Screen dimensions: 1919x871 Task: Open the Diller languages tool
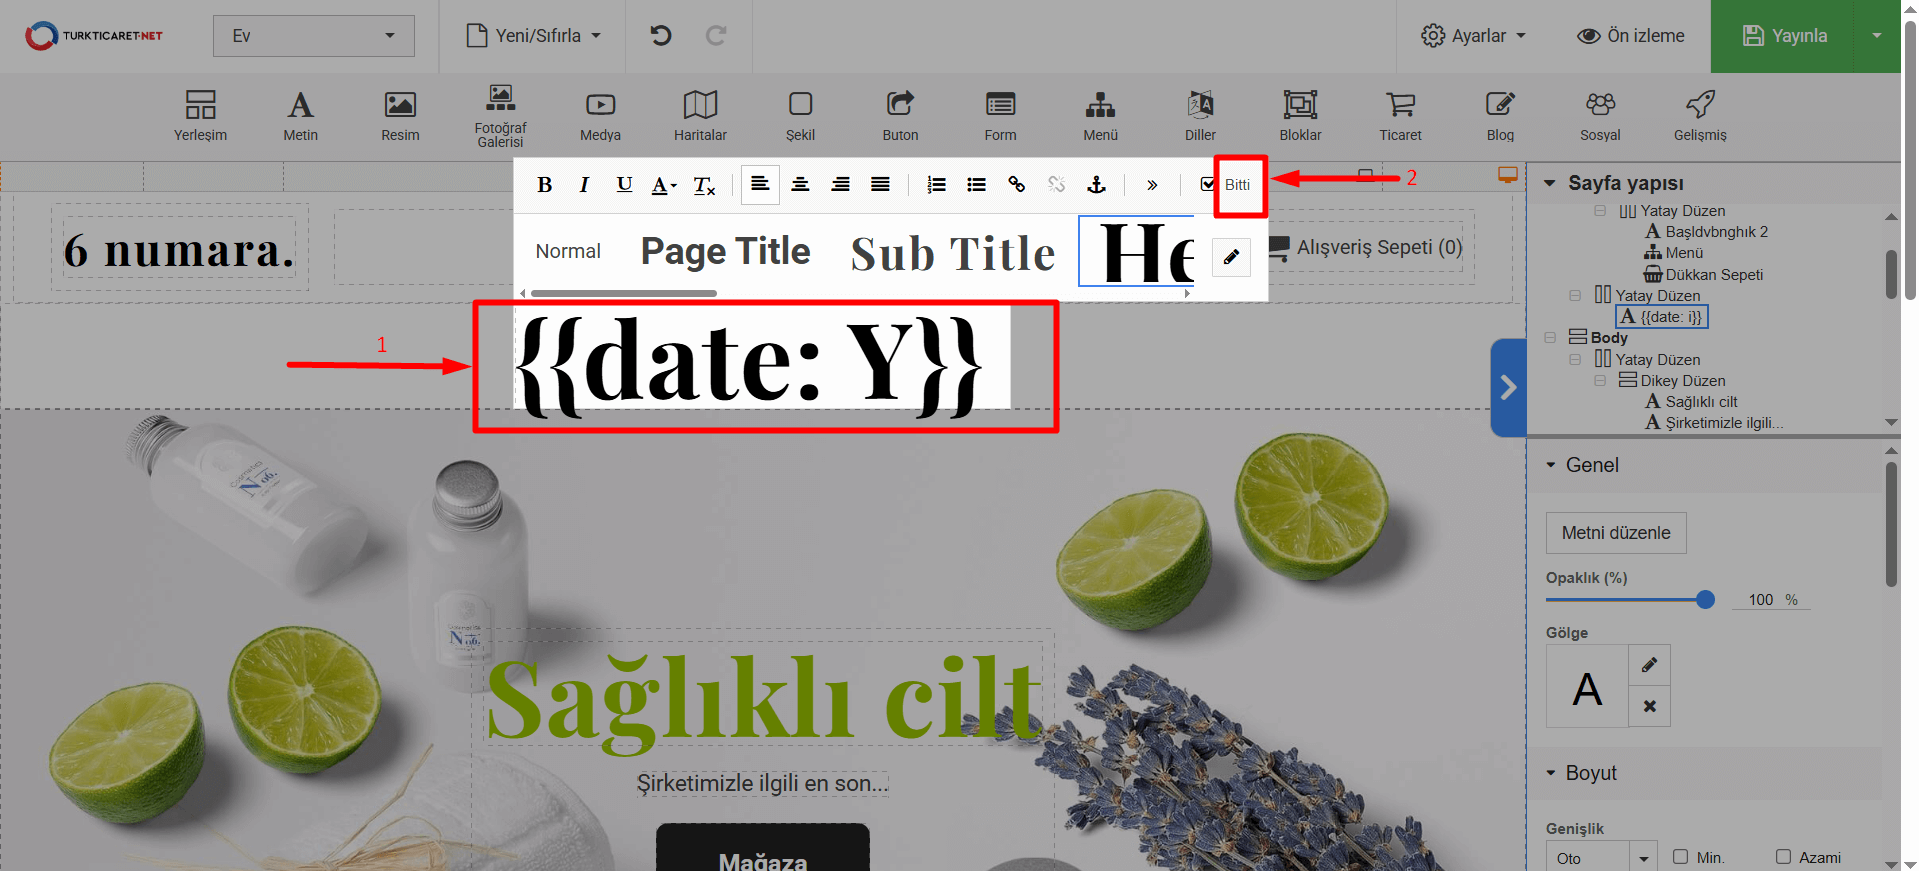[x=1200, y=116]
